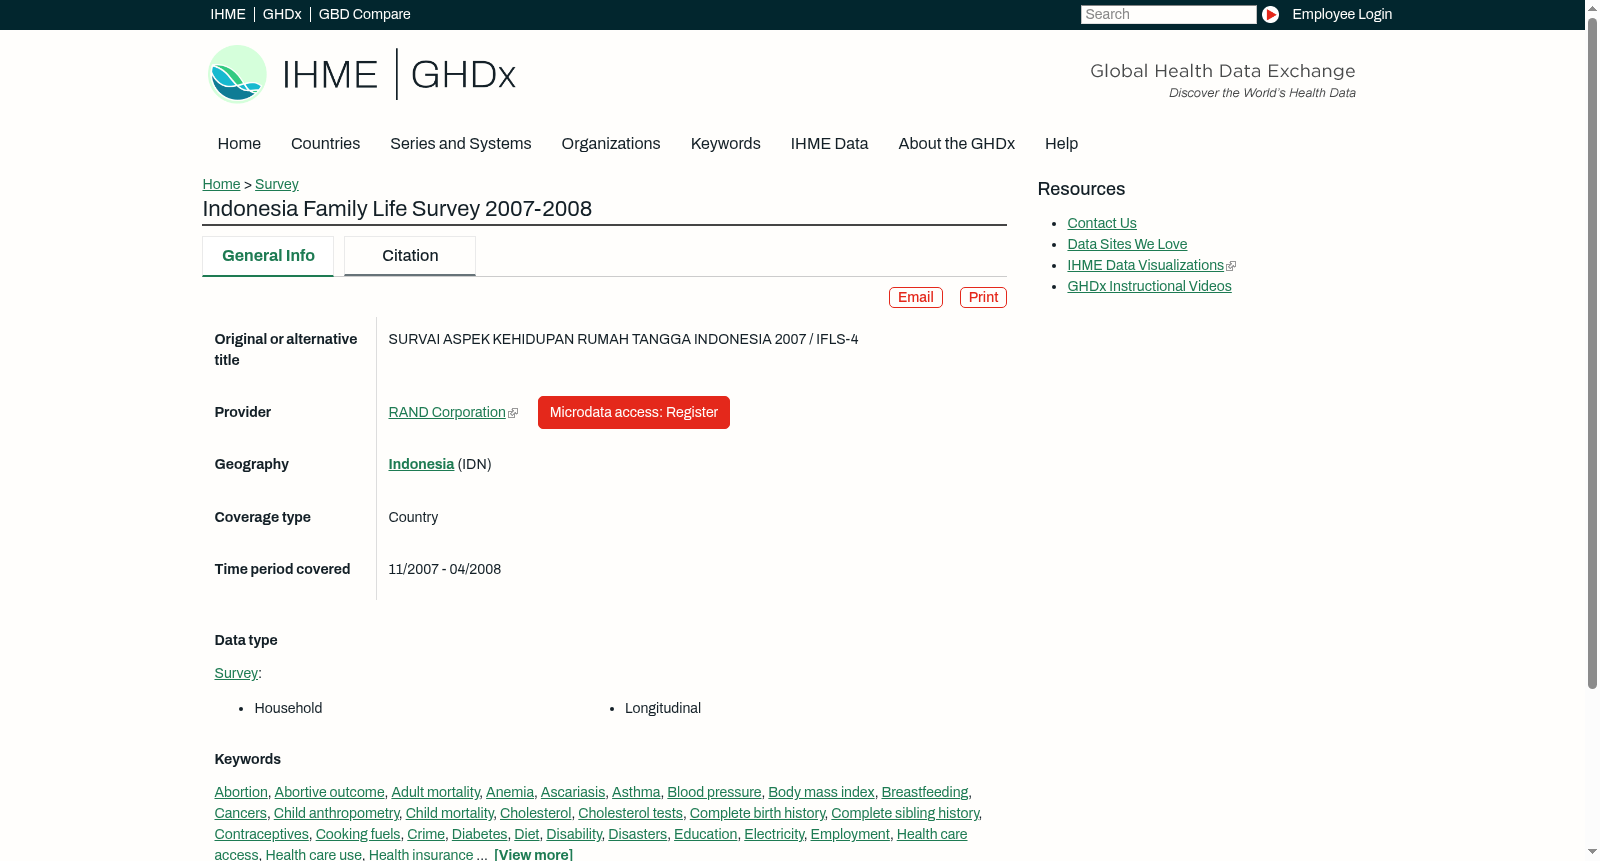This screenshot has height=861, width=1600.
Task: Click Education keyword link
Action: click(705, 834)
